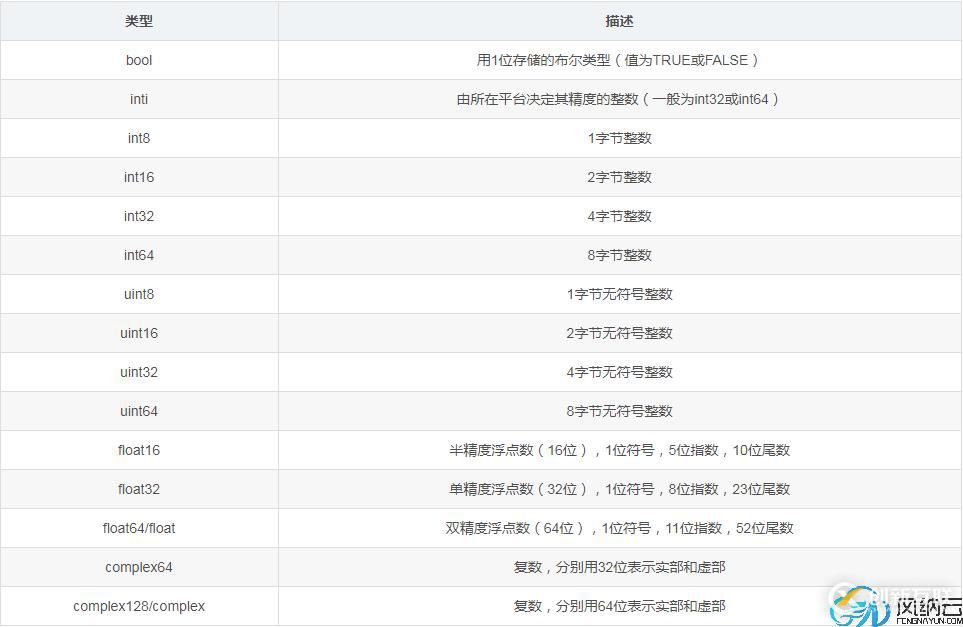Screen dimensions: 963x627
Task: Select the float32 type cell
Action: pyautogui.click(x=139, y=489)
